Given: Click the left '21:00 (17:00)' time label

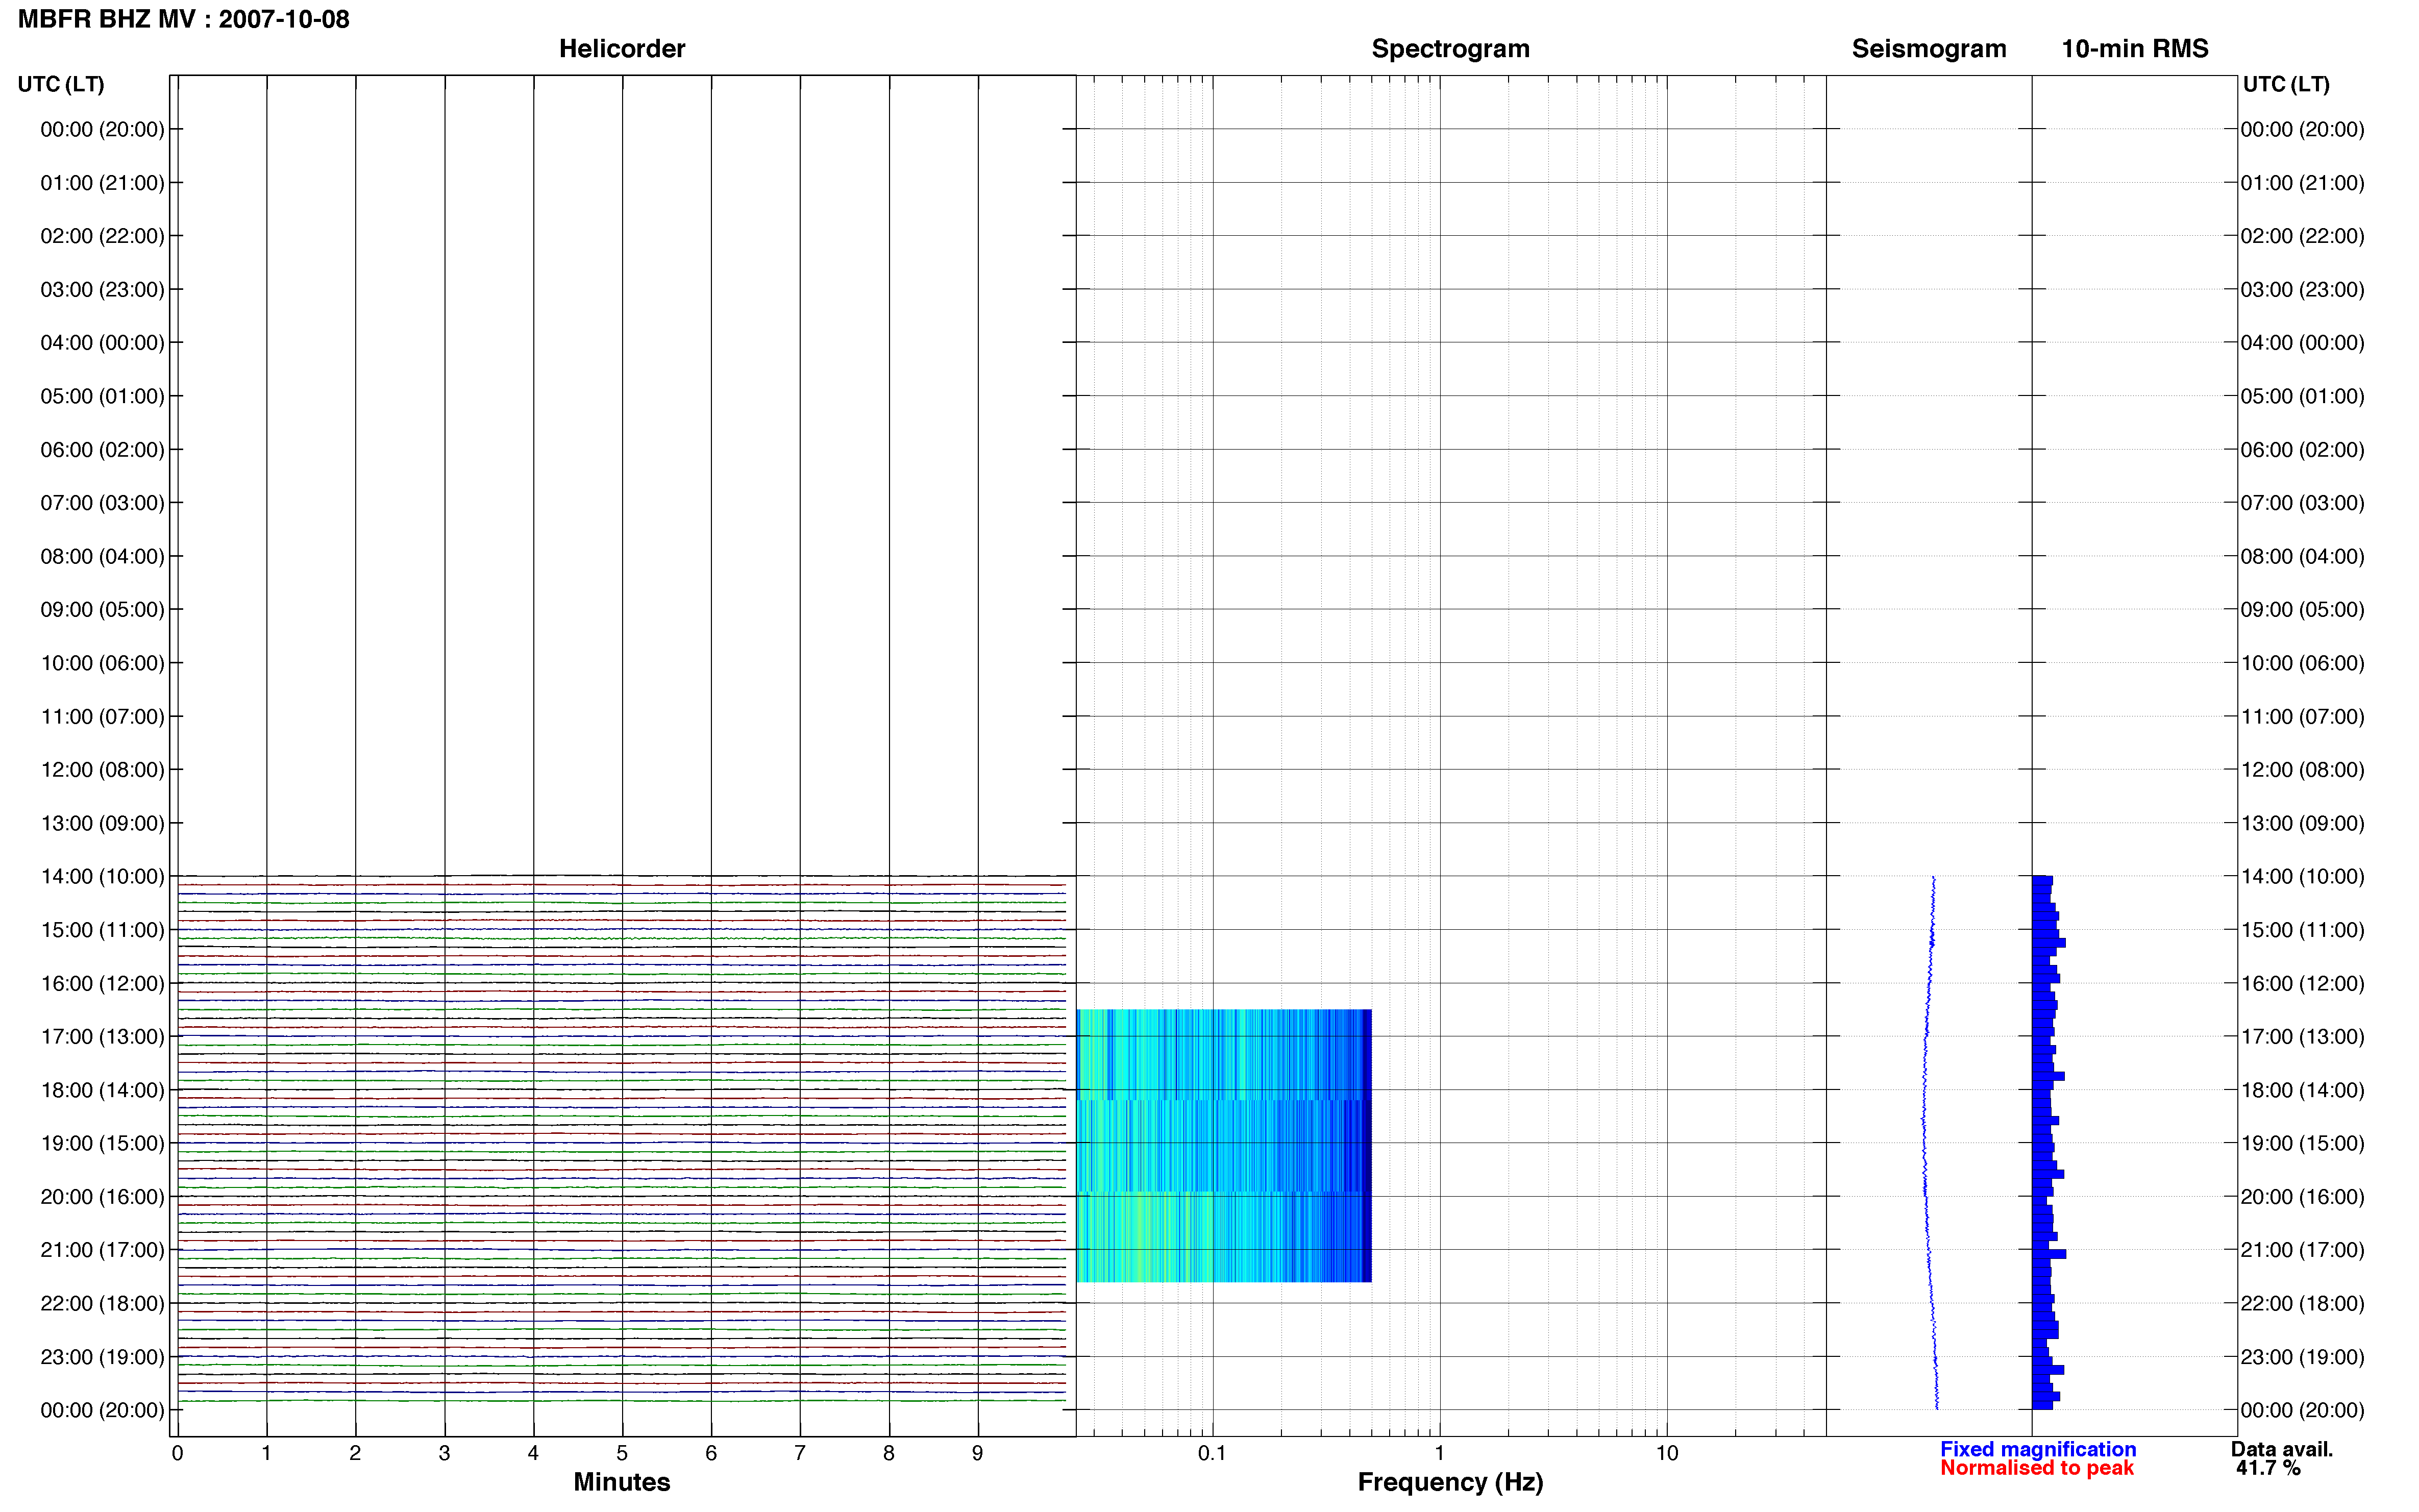Looking at the screenshot, I should (102, 1249).
